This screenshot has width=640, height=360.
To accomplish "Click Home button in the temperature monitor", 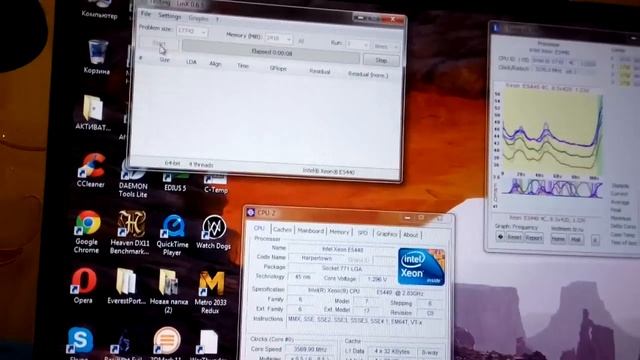I will [x=558, y=239].
